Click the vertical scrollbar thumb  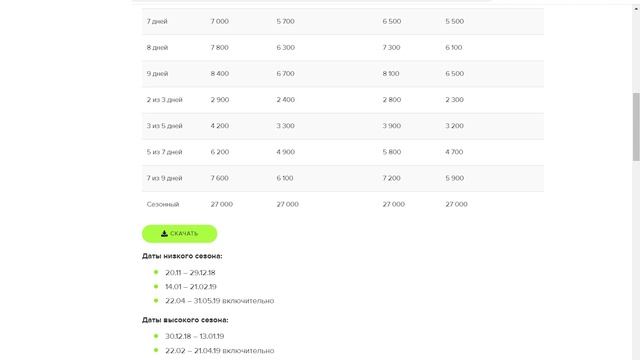tap(636, 127)
